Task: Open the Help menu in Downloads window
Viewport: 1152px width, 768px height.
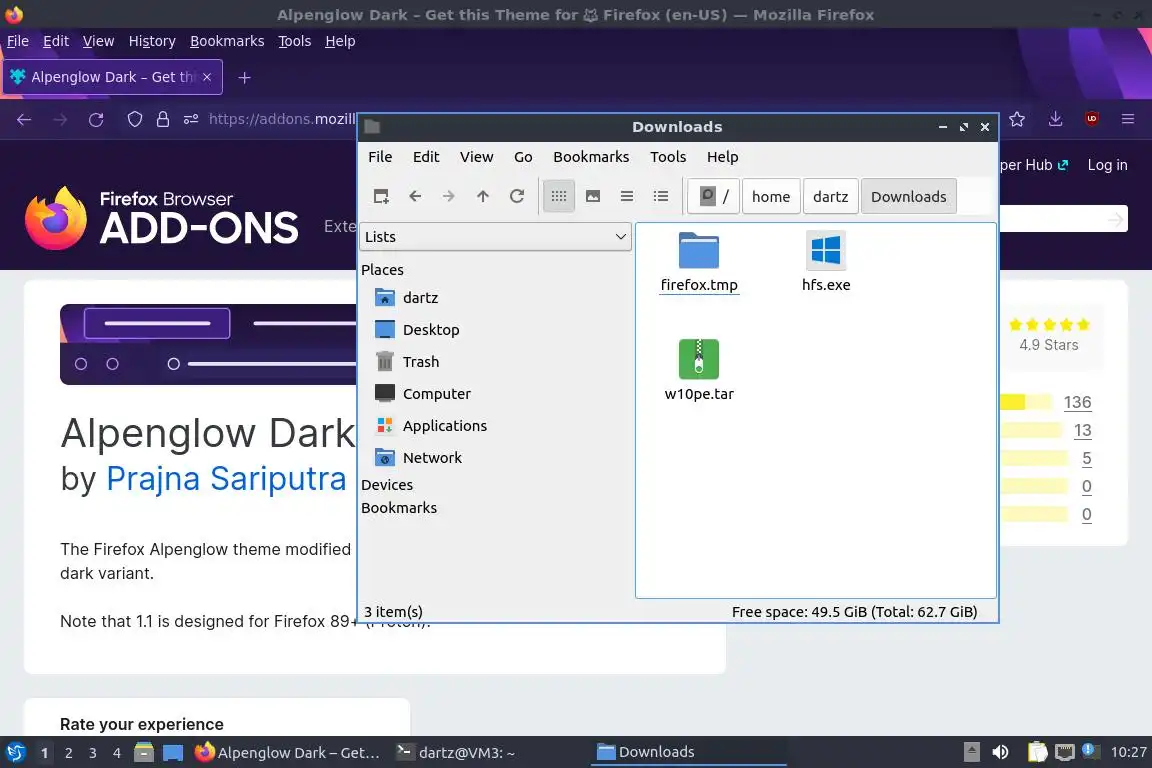Action: tap(722, 157)
